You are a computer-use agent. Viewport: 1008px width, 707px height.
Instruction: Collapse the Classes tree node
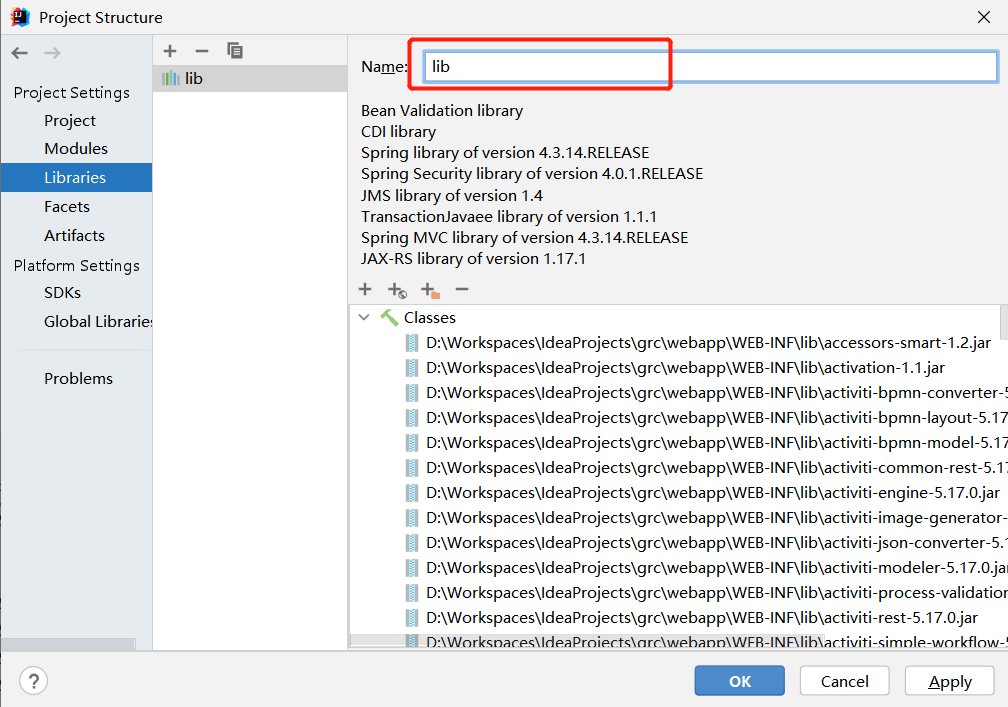364,317
